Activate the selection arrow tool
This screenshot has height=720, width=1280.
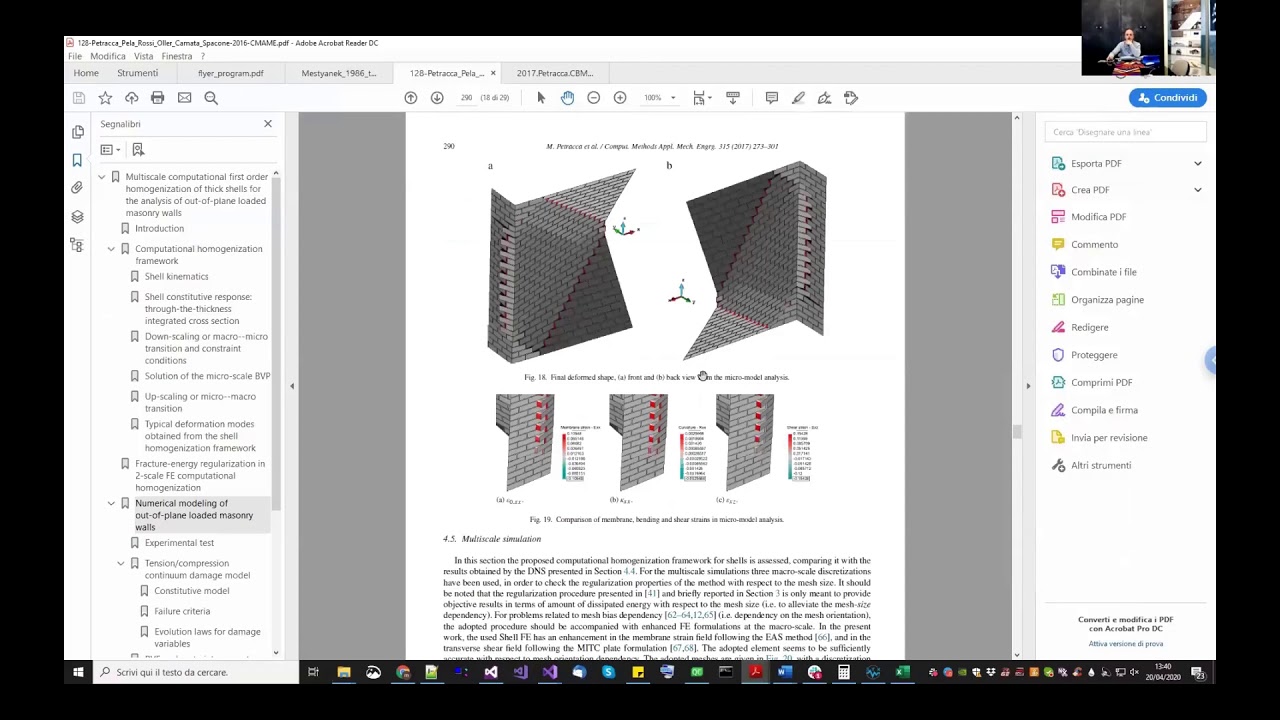coord(541,98)
